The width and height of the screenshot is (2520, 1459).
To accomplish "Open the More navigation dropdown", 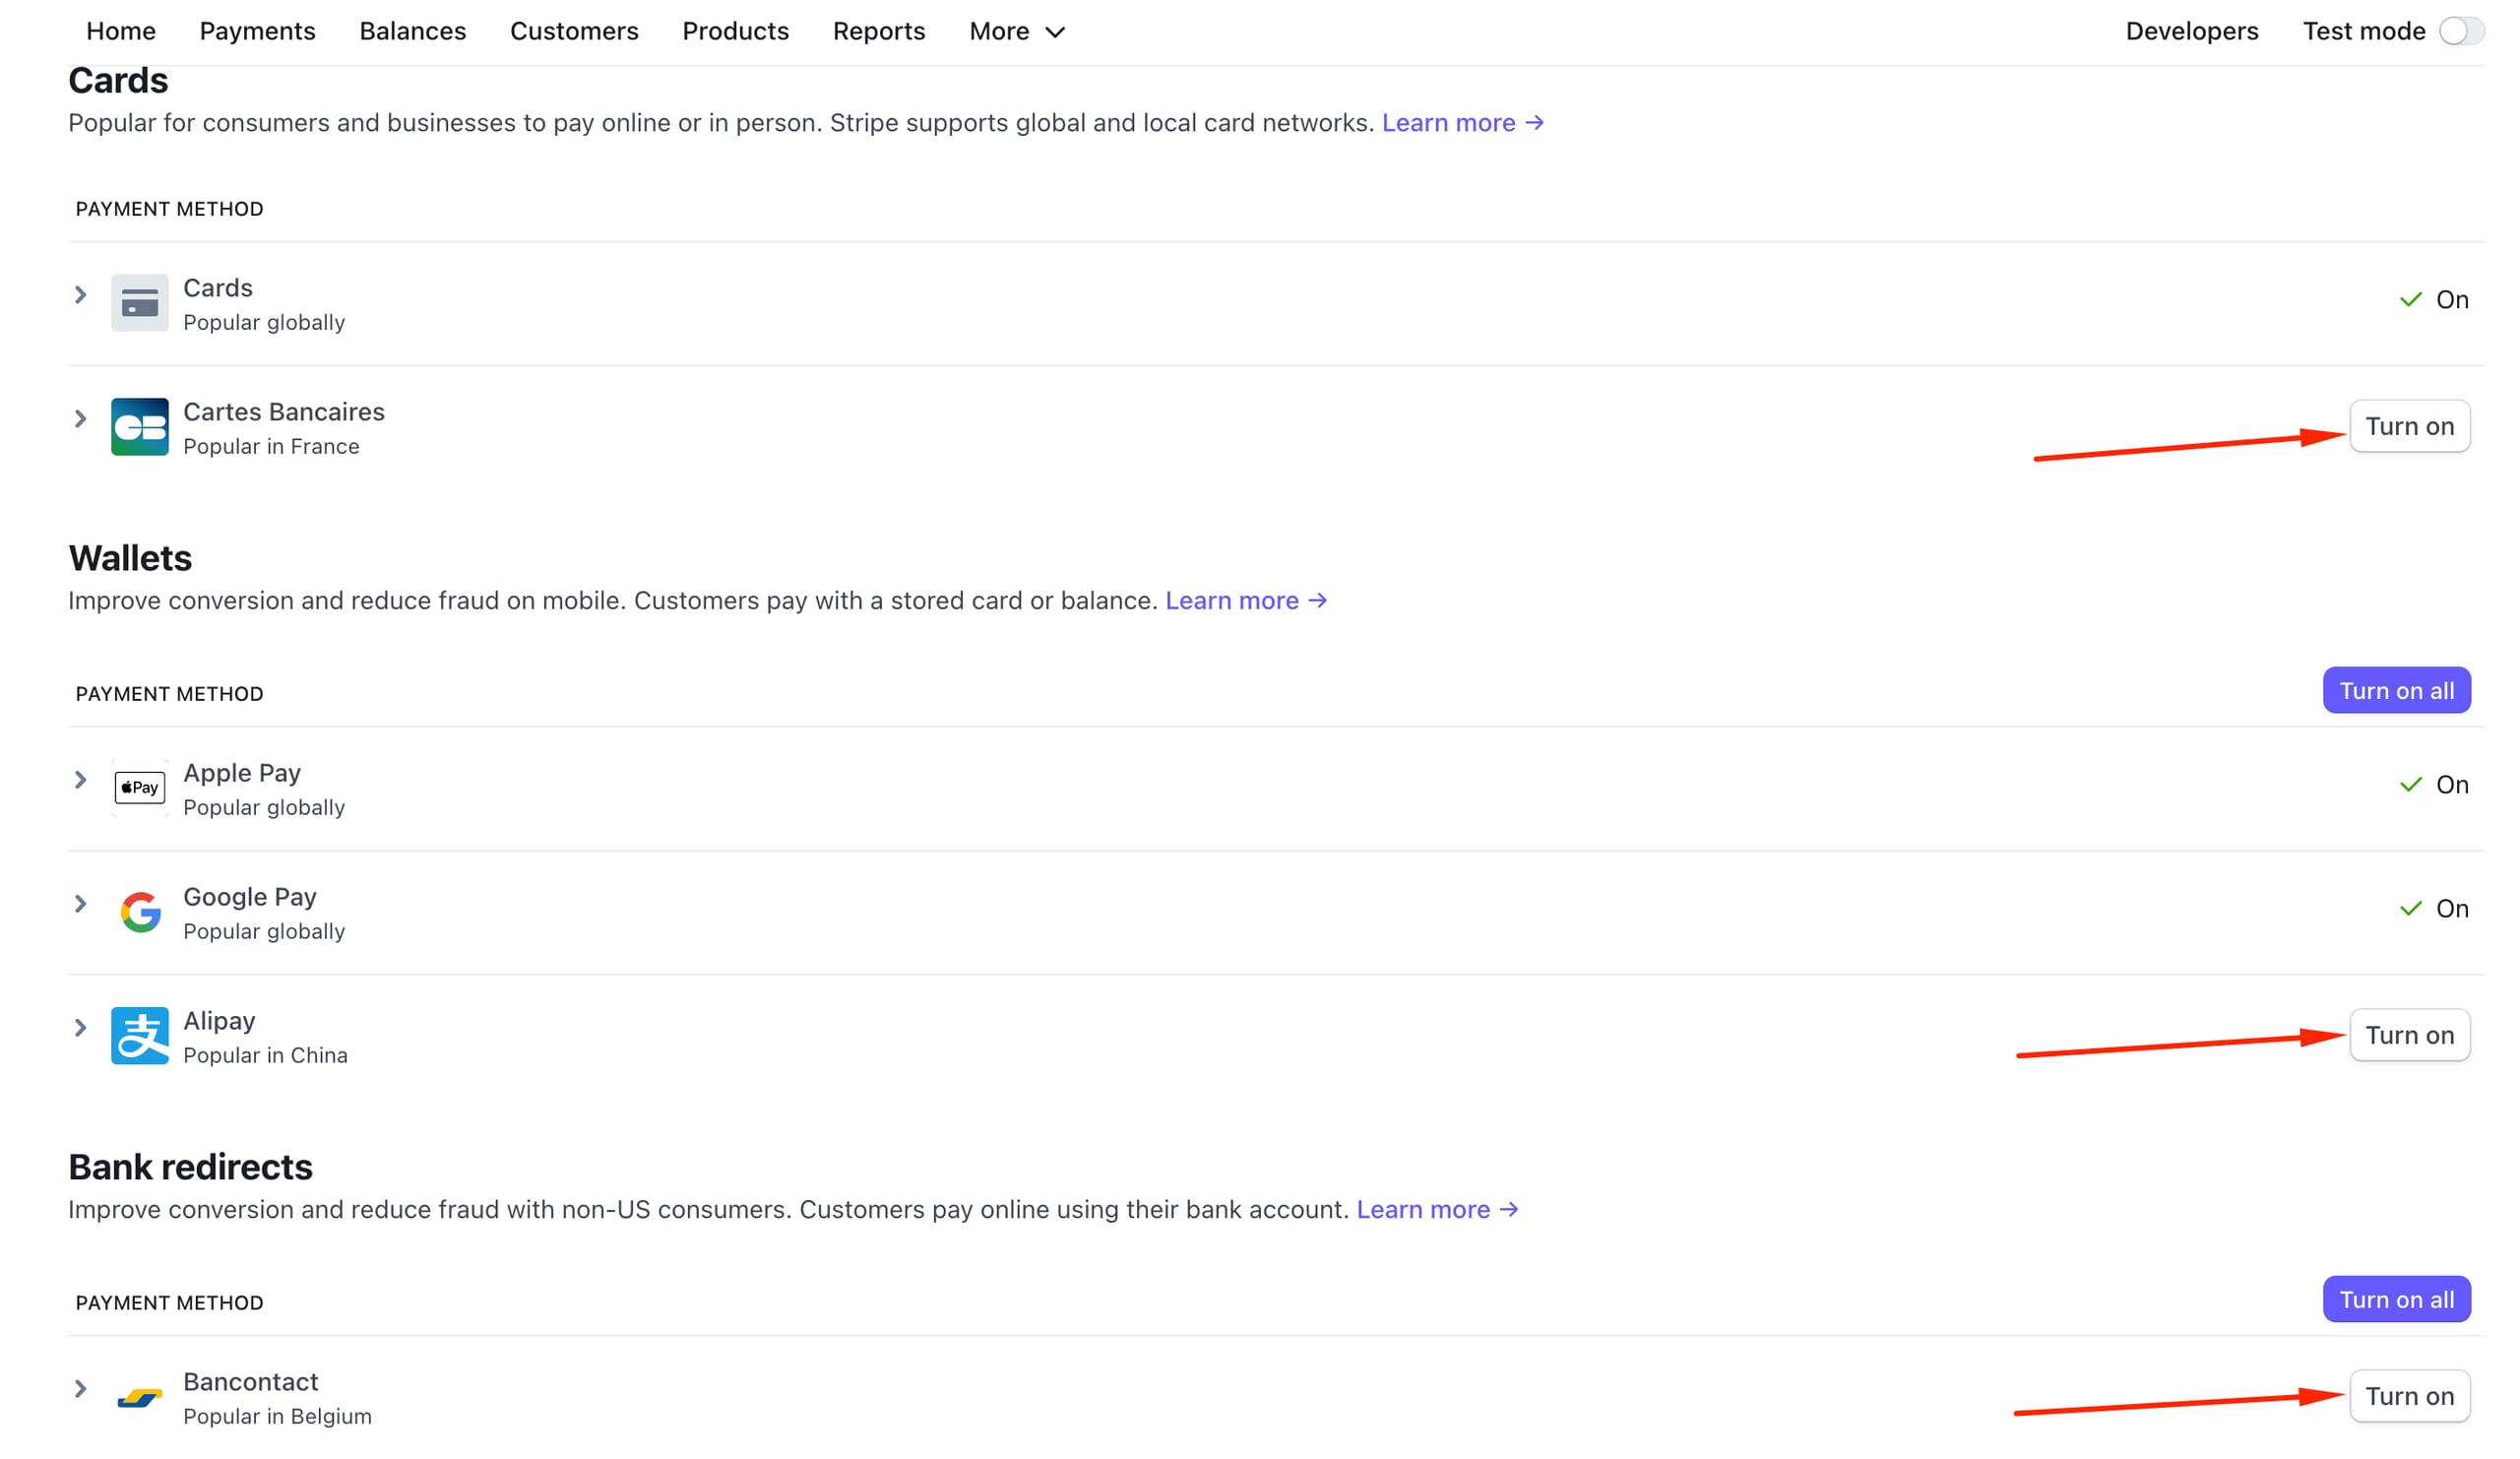I will point(1015,31).
